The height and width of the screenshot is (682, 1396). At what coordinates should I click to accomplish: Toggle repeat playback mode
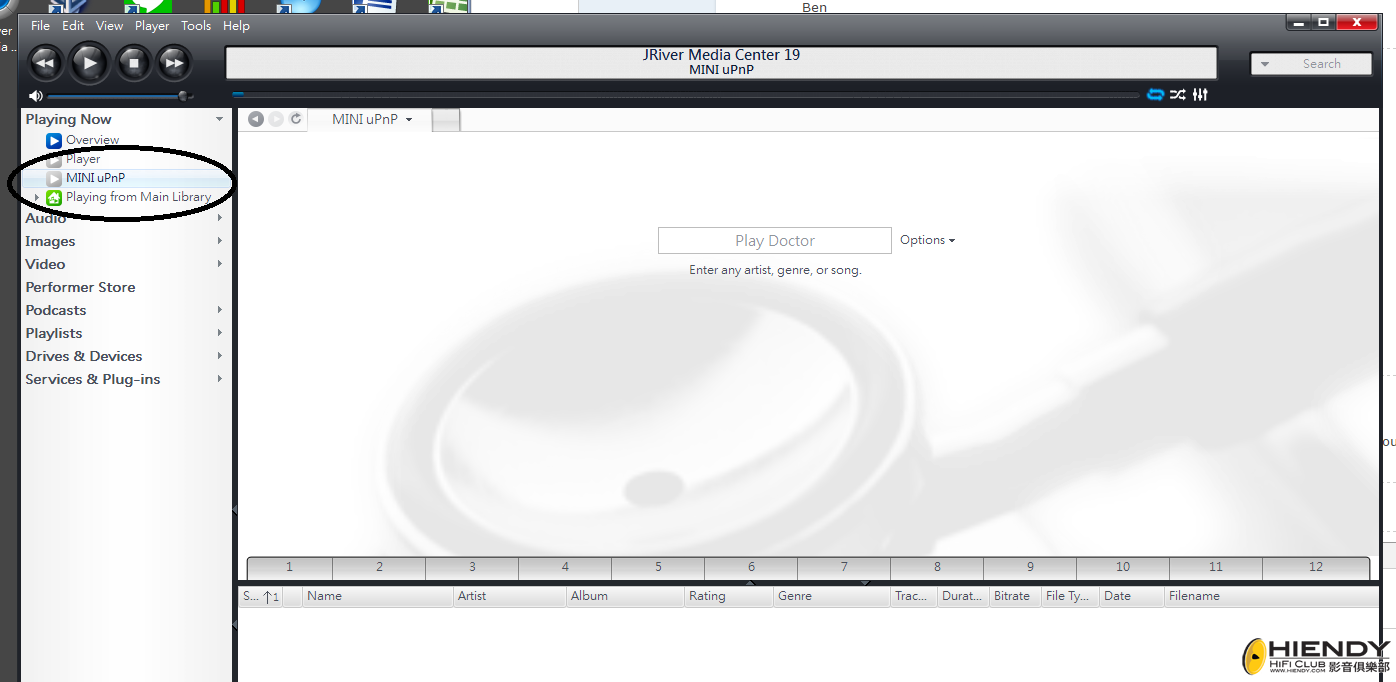pyautogui.click(x=1155, y=95)
